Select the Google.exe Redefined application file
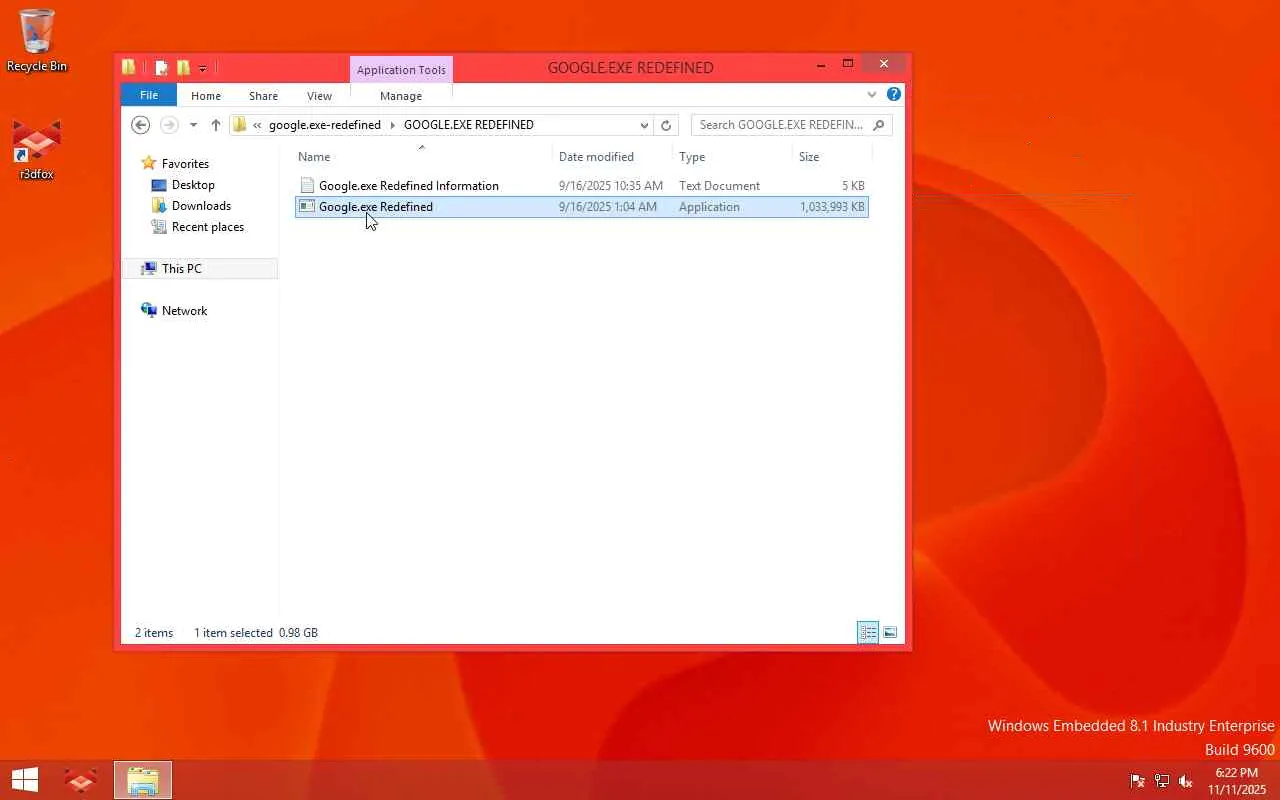 pyautogui.click(x=581, y=207)
